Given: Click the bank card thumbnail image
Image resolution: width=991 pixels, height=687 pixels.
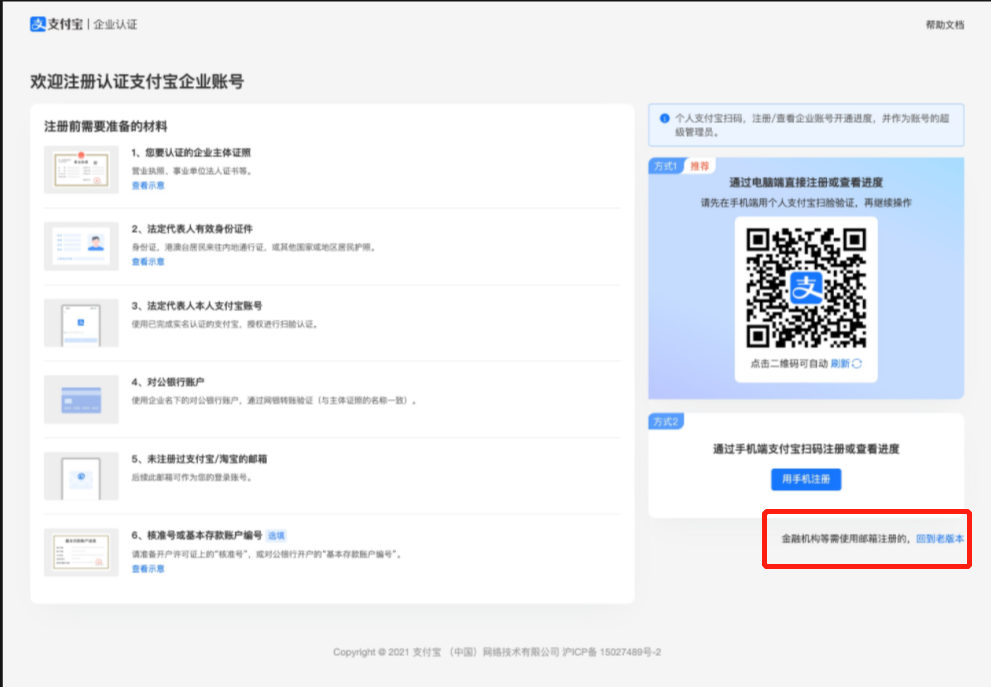Looking at the screenshot, I should (x=81, y=399).
